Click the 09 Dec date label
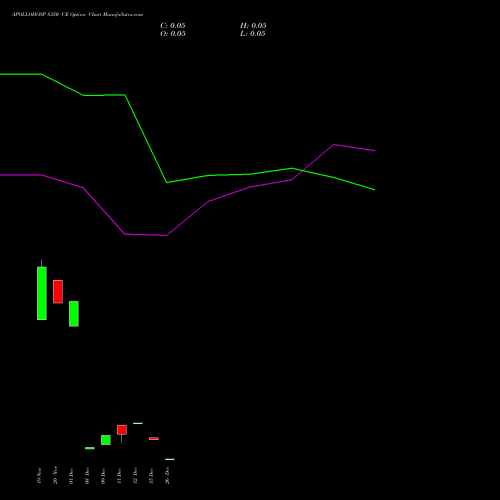The image size is (500, 500). pos(103,476)
